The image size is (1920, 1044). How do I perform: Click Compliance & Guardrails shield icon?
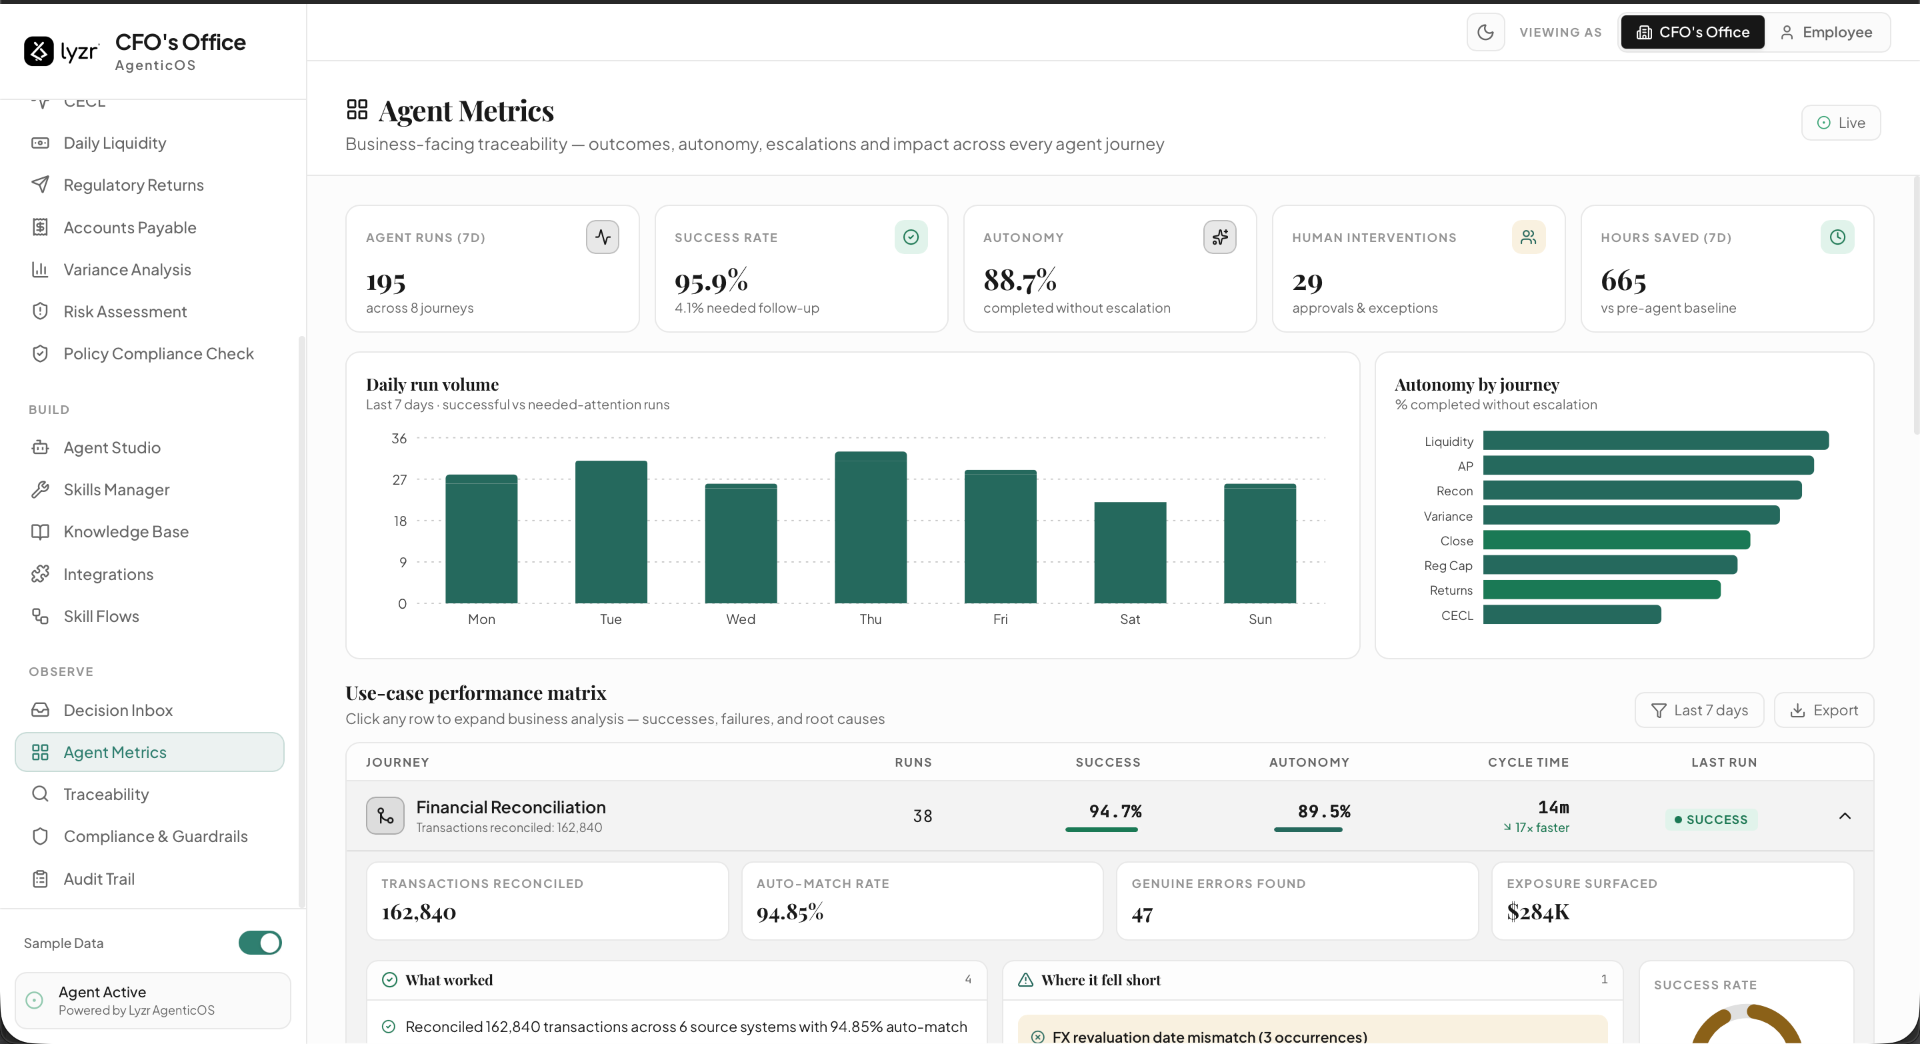pos(40,836)
